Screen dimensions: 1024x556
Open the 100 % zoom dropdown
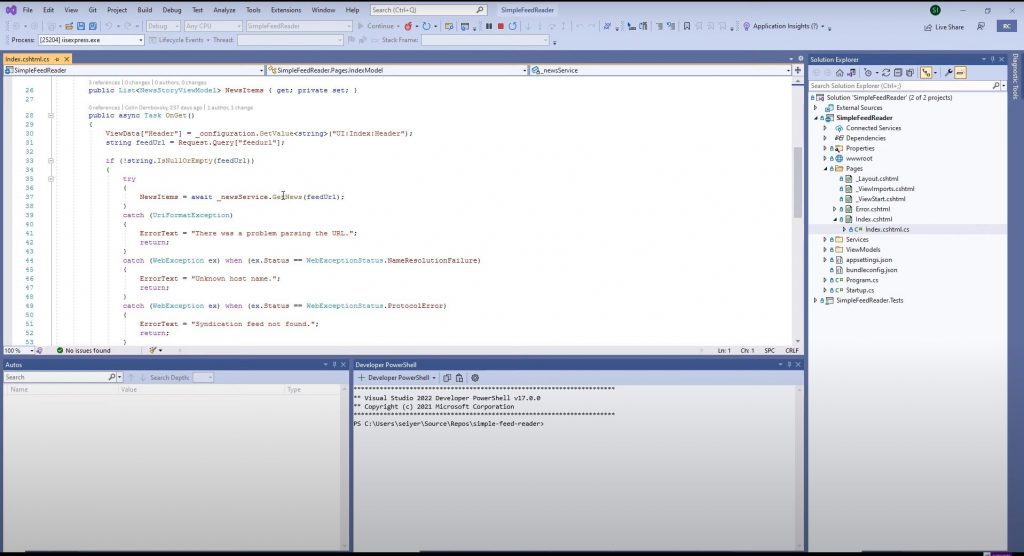(x=31, y=350)
